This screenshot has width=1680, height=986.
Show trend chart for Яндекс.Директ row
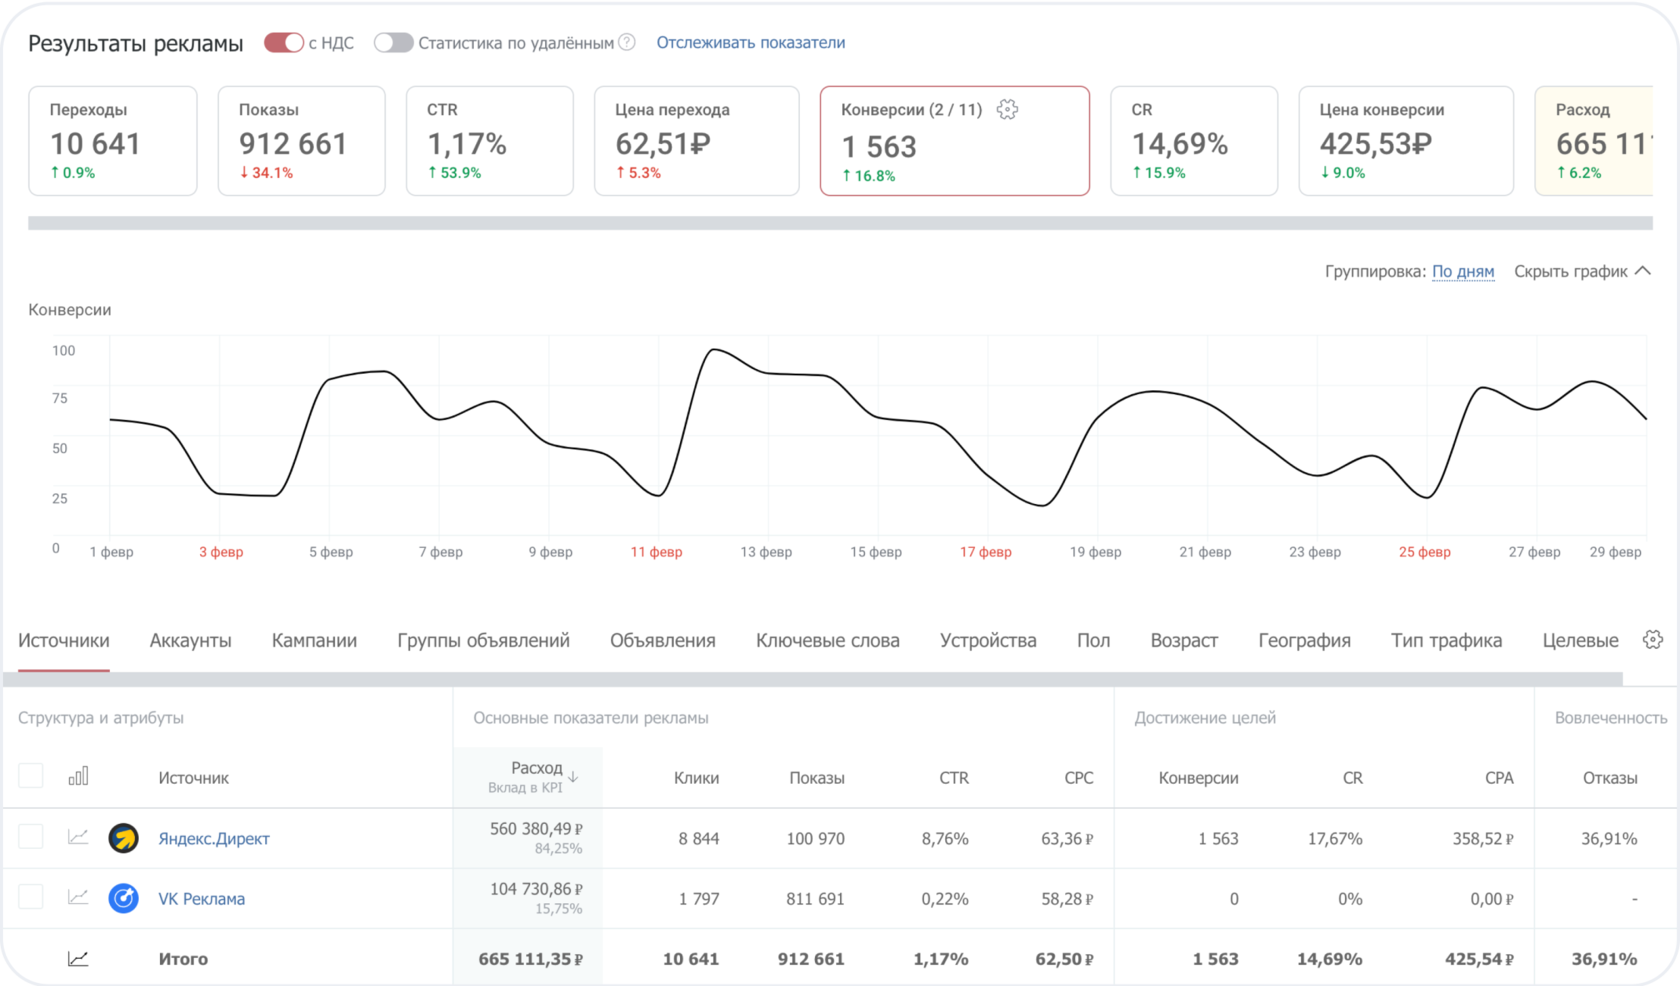(x=78, y=837)
